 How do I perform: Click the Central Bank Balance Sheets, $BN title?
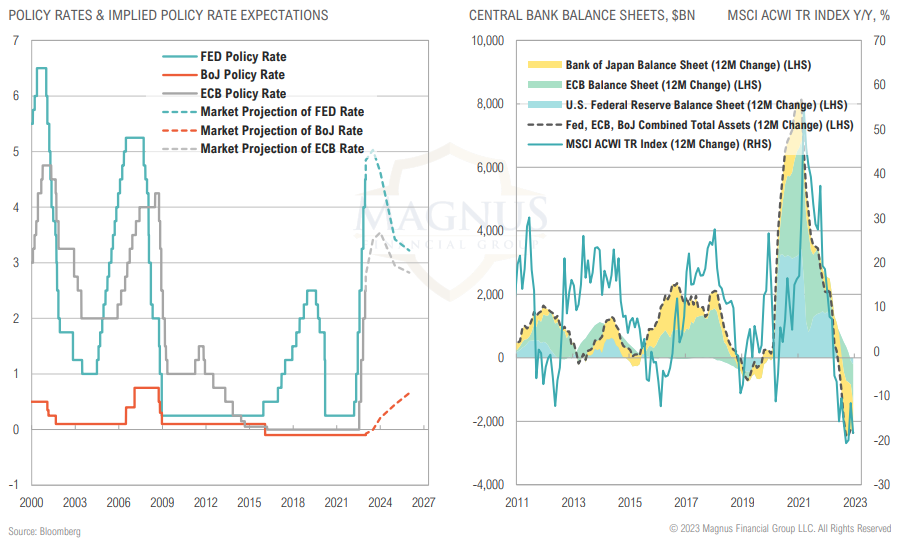pyautogui.click(x=581, y=16)
